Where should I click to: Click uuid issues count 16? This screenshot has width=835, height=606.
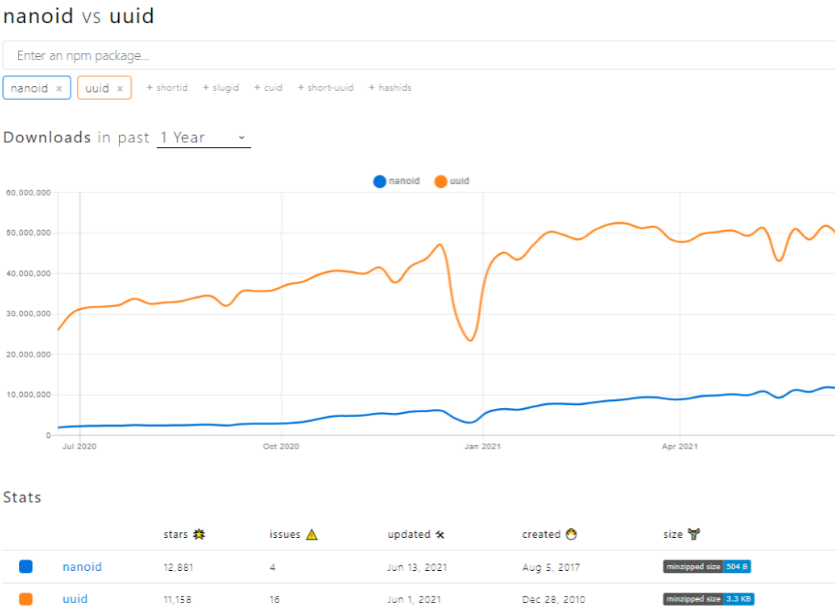[x=275, y=600]
